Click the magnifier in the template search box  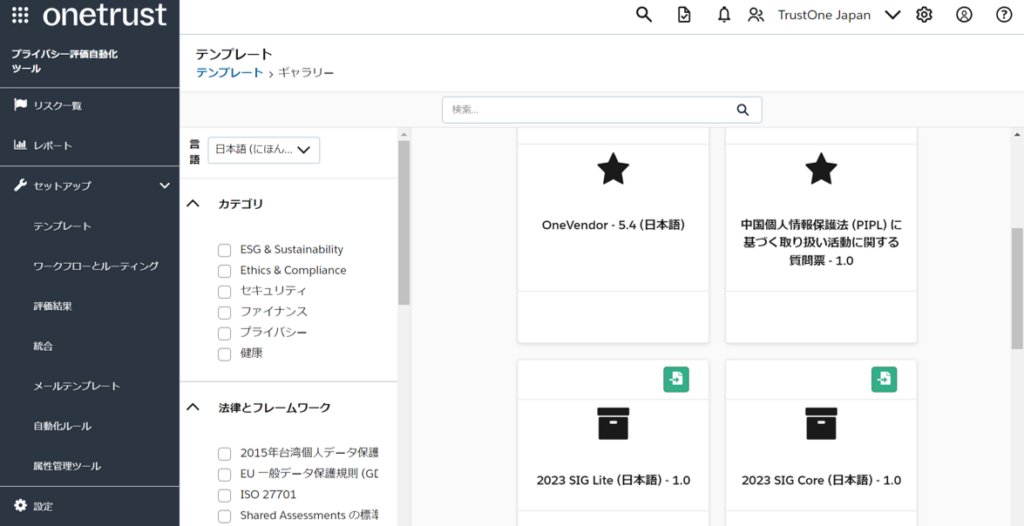[743, 110]
